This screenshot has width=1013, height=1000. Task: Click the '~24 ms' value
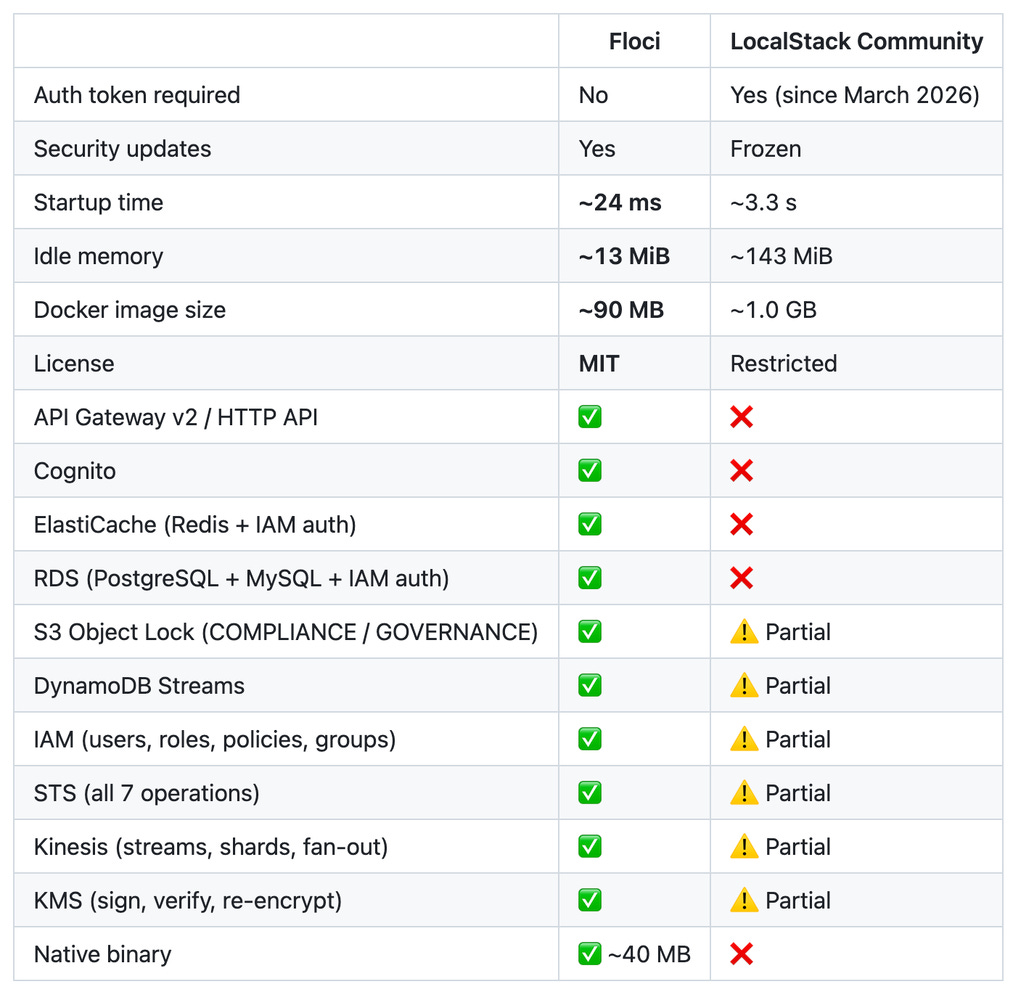coord(620,202)
